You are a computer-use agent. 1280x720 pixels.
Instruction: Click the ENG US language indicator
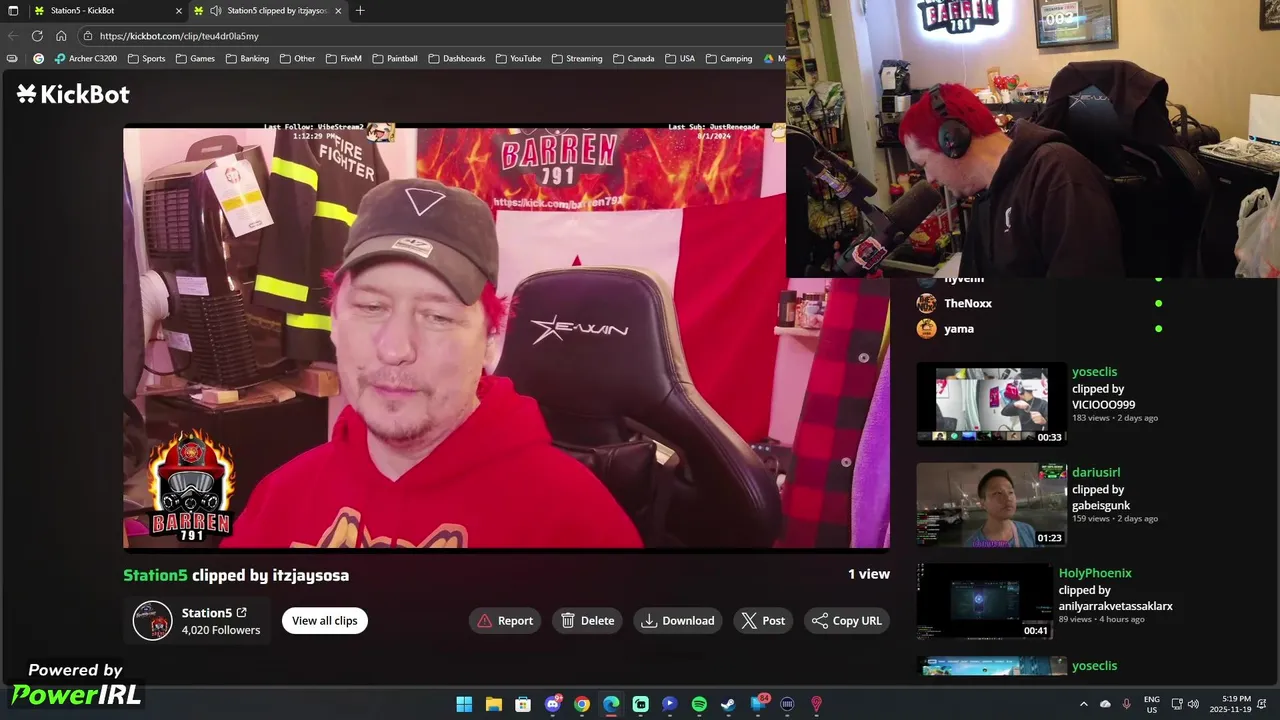click(x=1152, y=704)
